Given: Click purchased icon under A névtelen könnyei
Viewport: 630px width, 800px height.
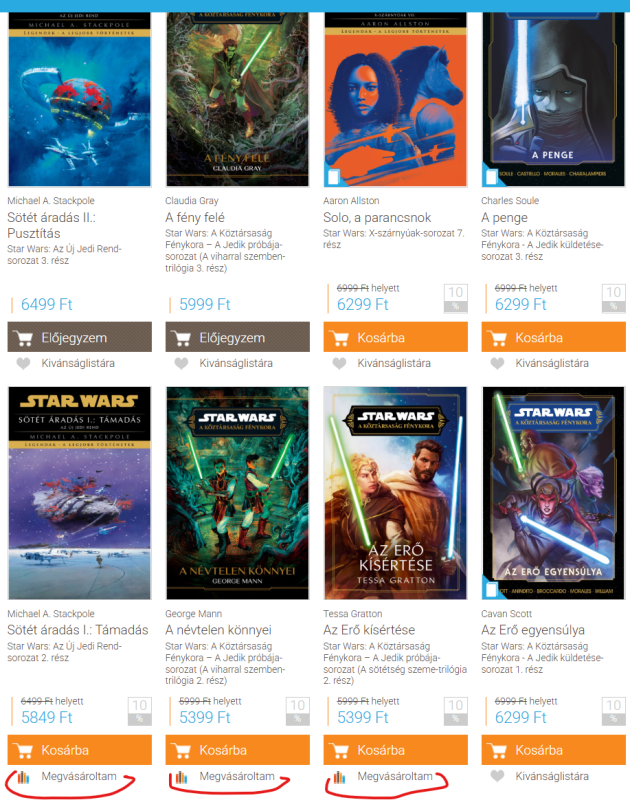Looking at the screenshot, I should coord(182,777).
